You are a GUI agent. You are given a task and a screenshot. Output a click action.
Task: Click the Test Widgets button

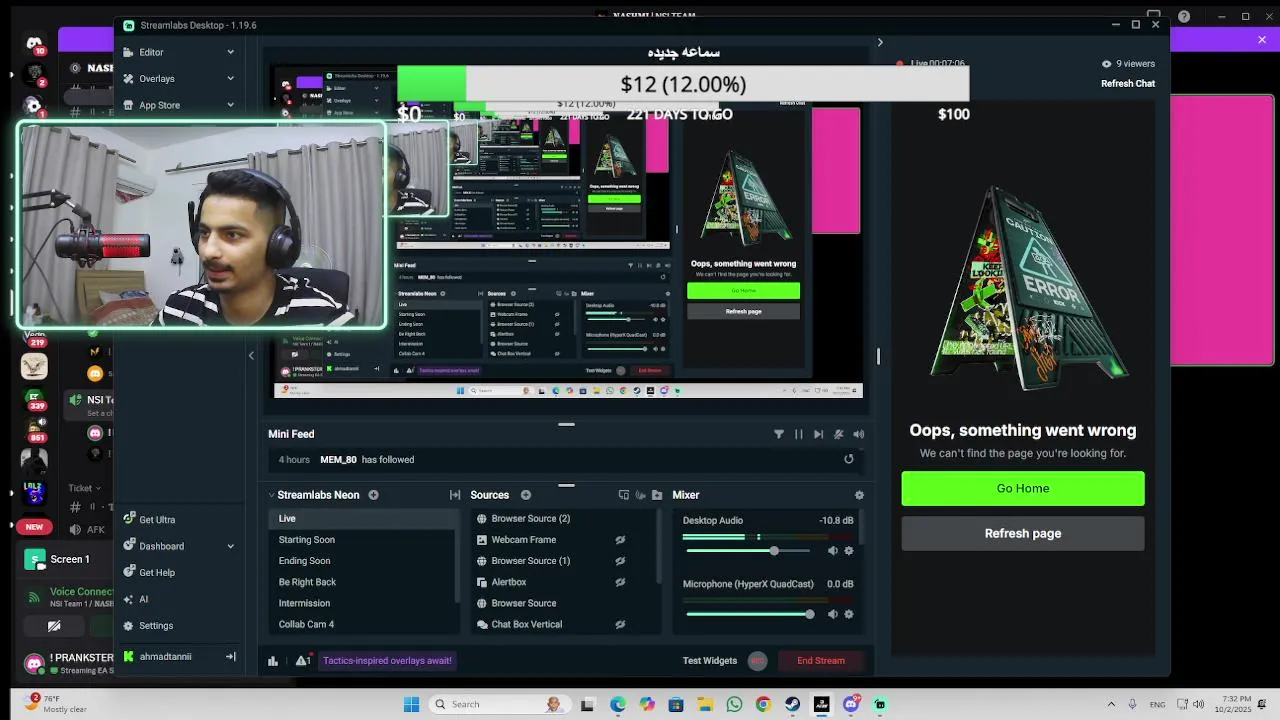pyautogui.click(x=709, y=660)
